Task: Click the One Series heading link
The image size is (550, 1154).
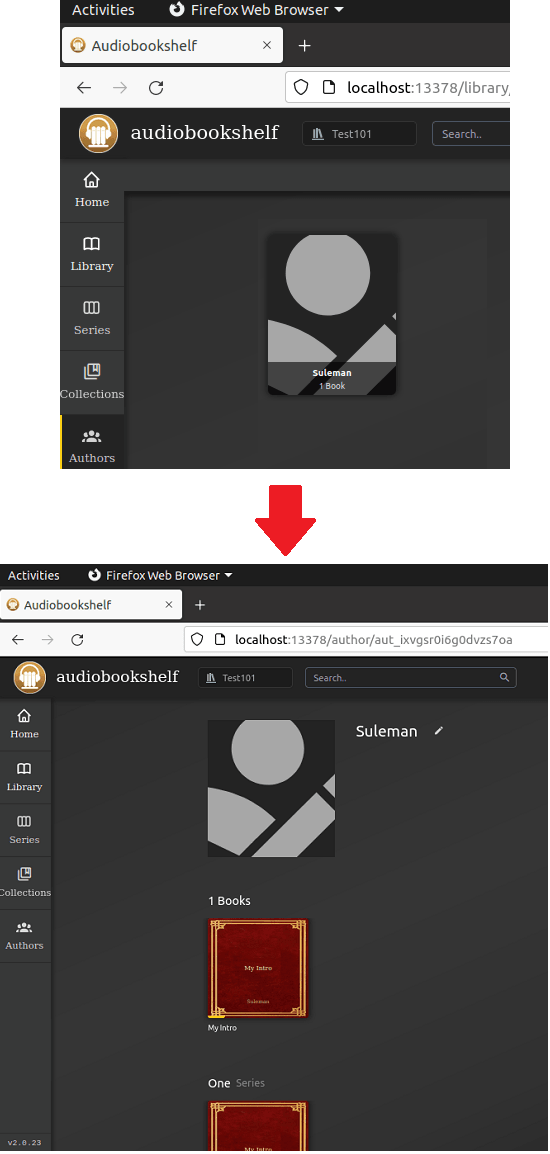Action: click(236, 1083)
